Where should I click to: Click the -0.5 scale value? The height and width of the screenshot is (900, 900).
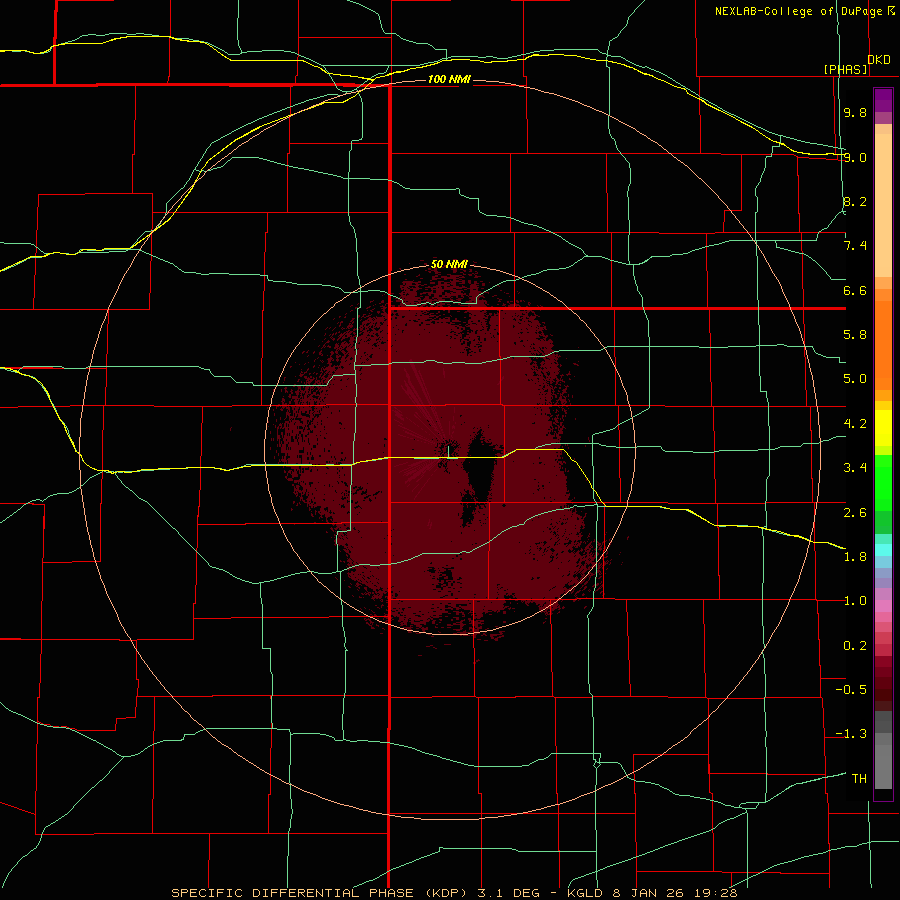tap(851, 690)
